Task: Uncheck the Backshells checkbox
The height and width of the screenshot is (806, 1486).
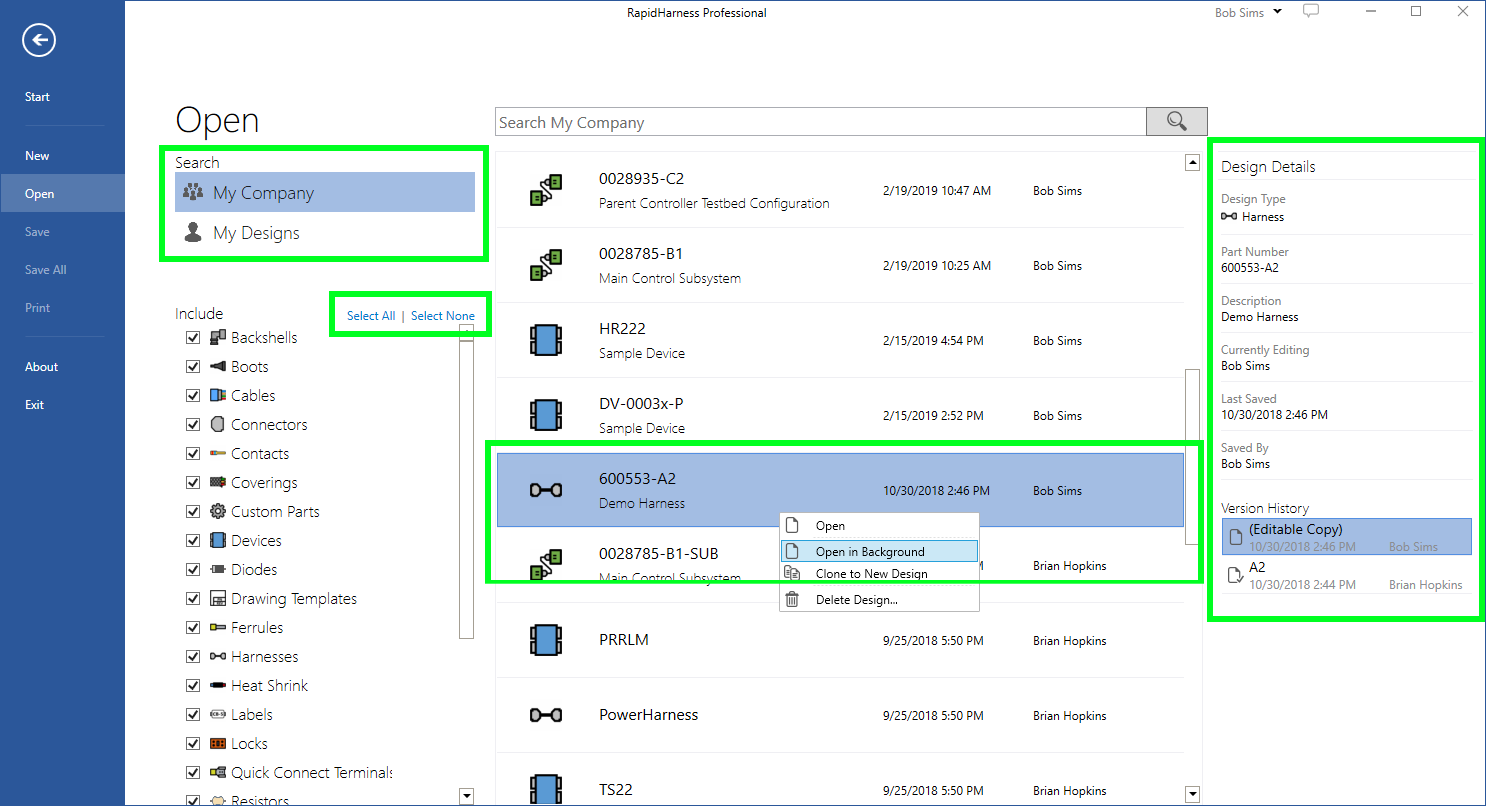Action: pyautogui.click(x=194, y=338)
